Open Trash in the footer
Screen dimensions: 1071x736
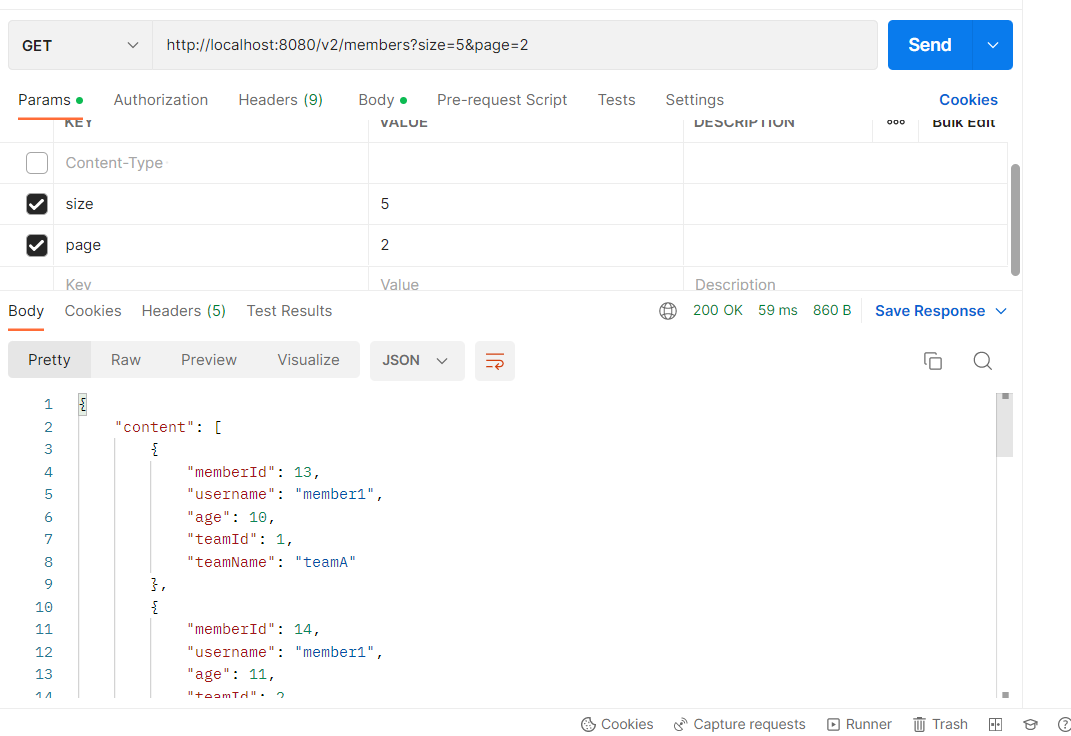[x=940, y=724]
